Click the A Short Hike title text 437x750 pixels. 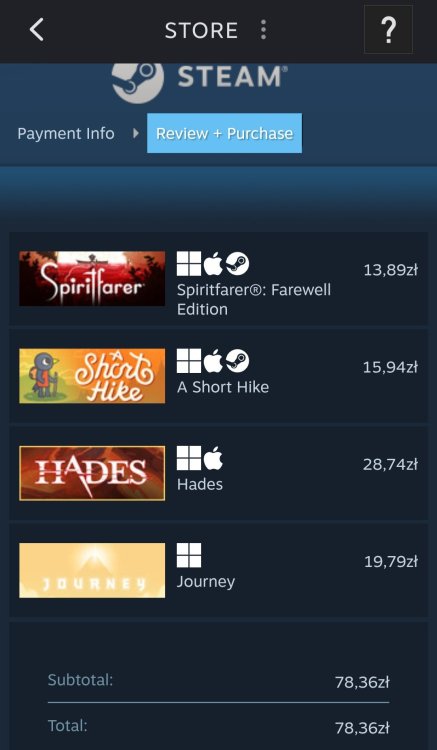point(223,387)
